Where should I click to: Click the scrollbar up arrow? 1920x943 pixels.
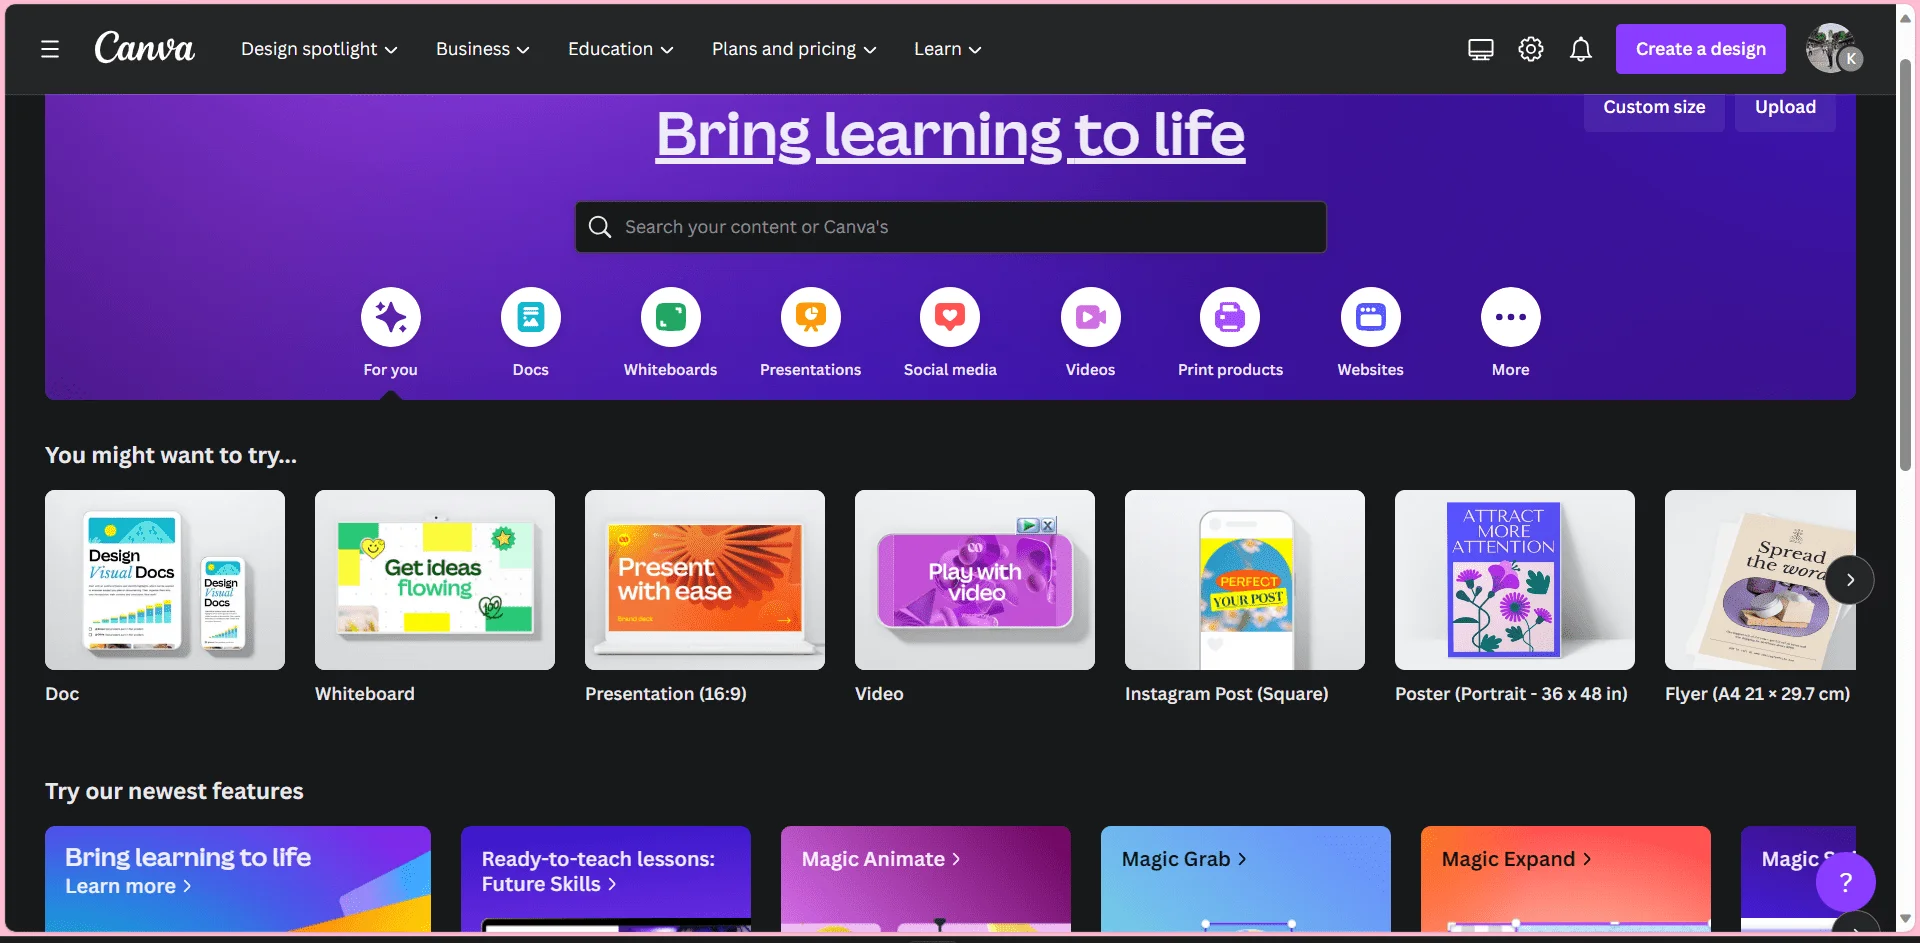coord(1906,18)
